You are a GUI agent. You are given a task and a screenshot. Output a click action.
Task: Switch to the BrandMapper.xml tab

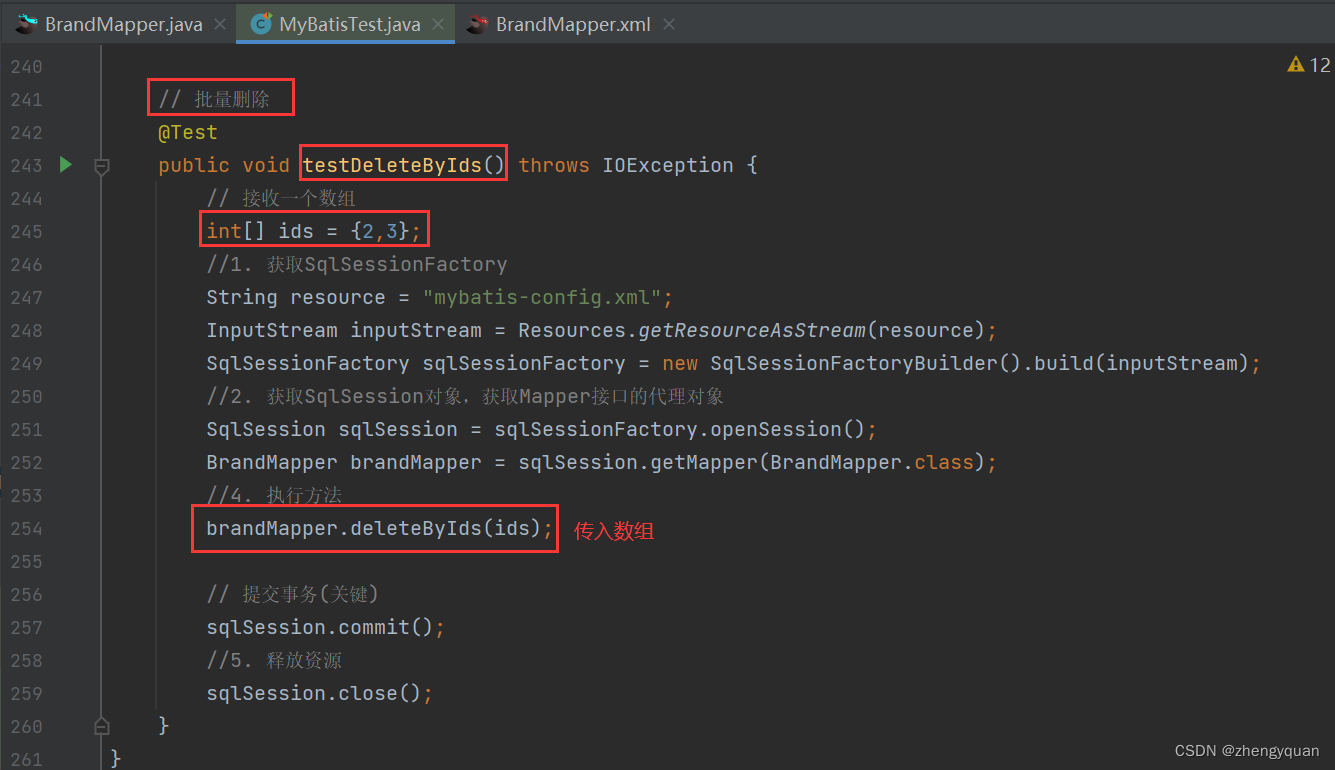(573, 24)
